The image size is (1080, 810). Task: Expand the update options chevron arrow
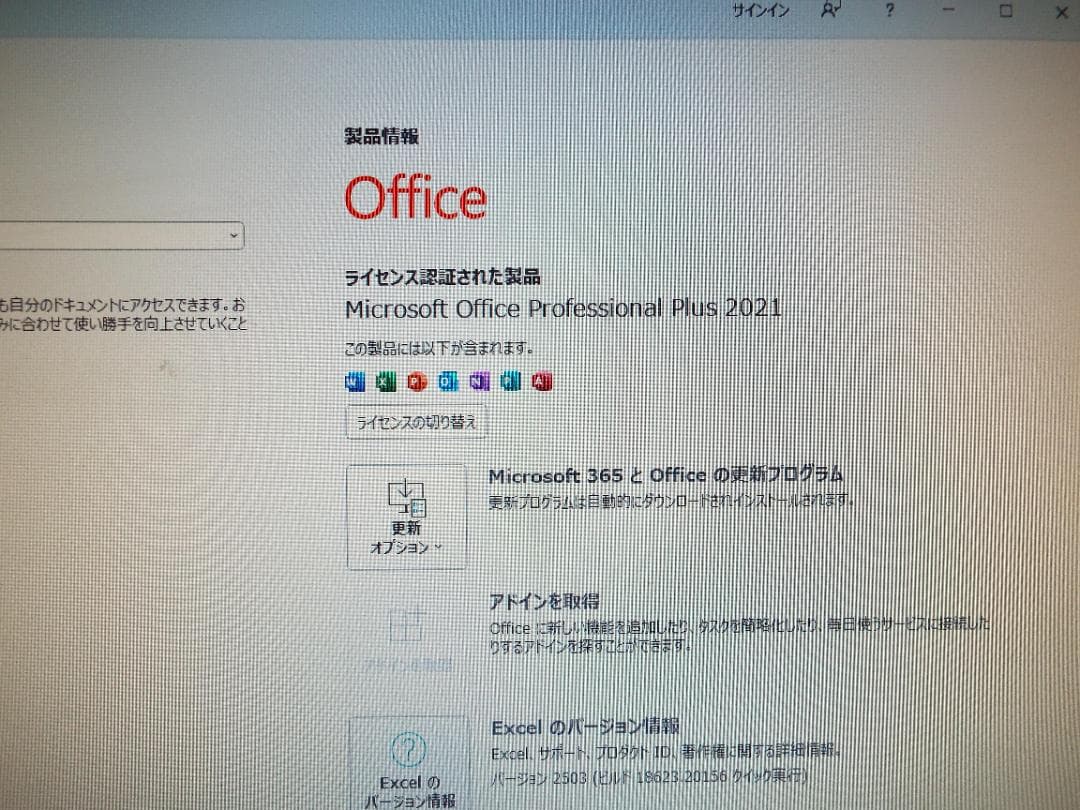[438, 548]
